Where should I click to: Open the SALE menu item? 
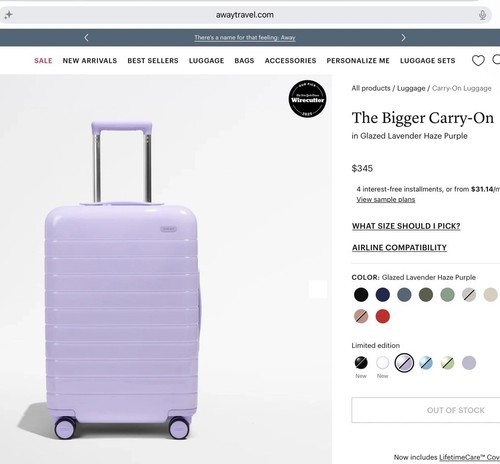tap(43, 61)
